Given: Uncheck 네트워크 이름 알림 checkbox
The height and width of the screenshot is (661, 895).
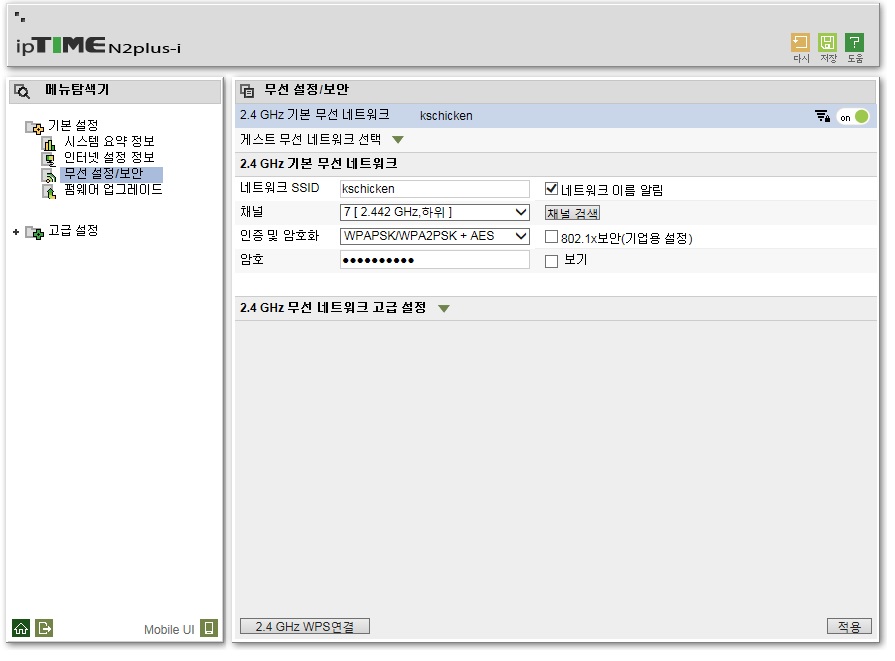Looking at the screenshot, I should [x=551, y=188].
